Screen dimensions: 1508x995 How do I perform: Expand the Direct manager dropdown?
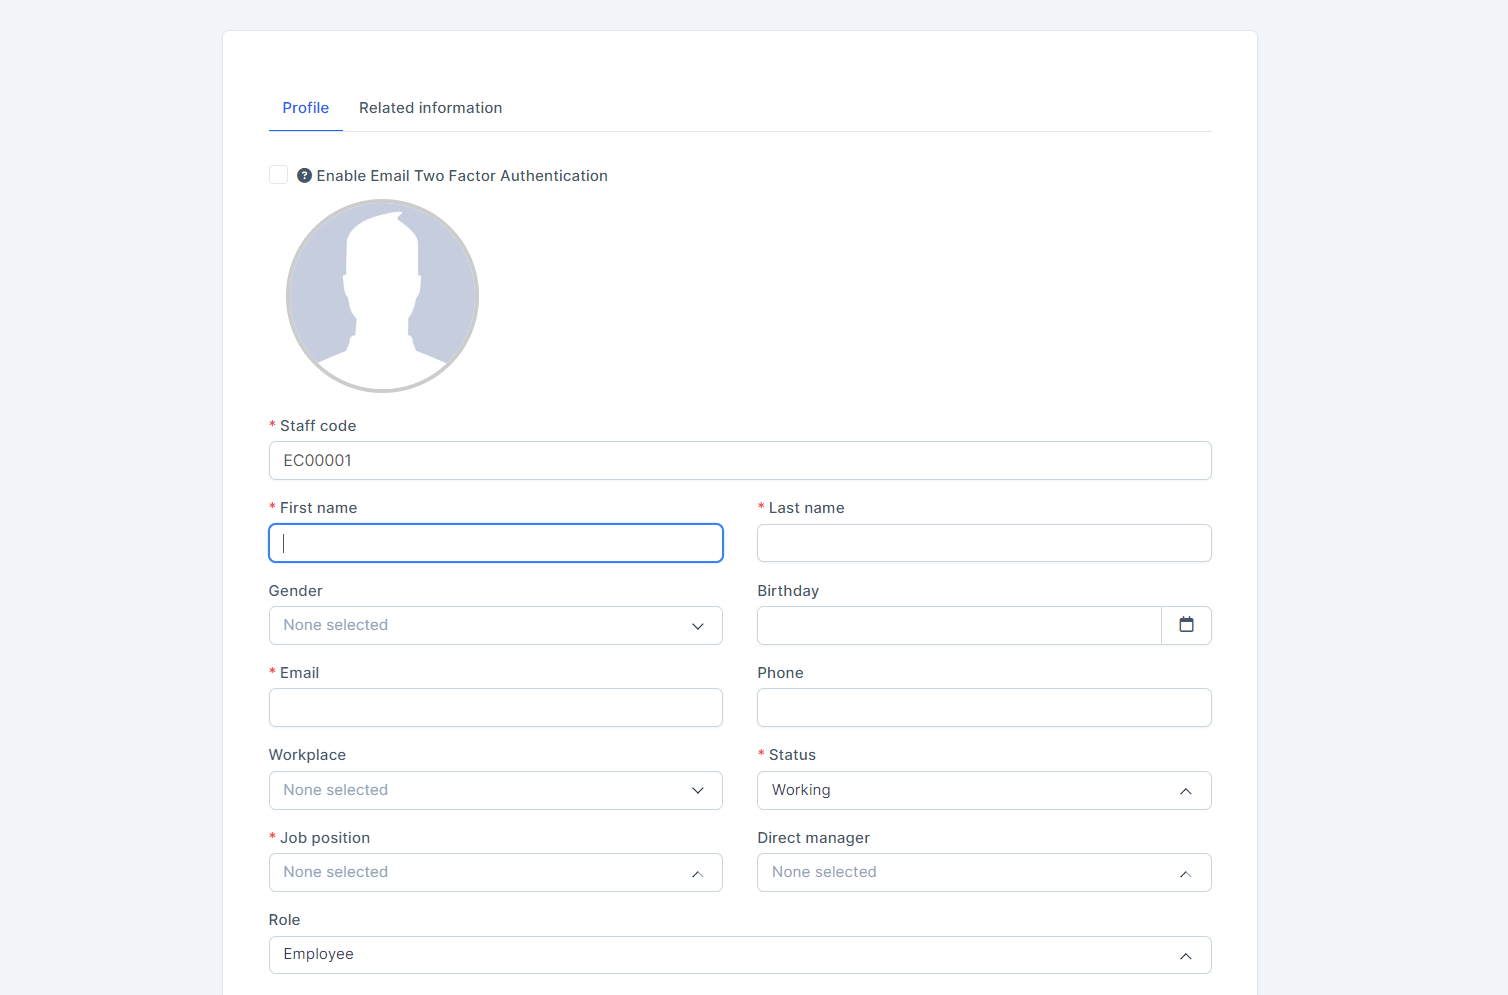[x=983, y=872]
